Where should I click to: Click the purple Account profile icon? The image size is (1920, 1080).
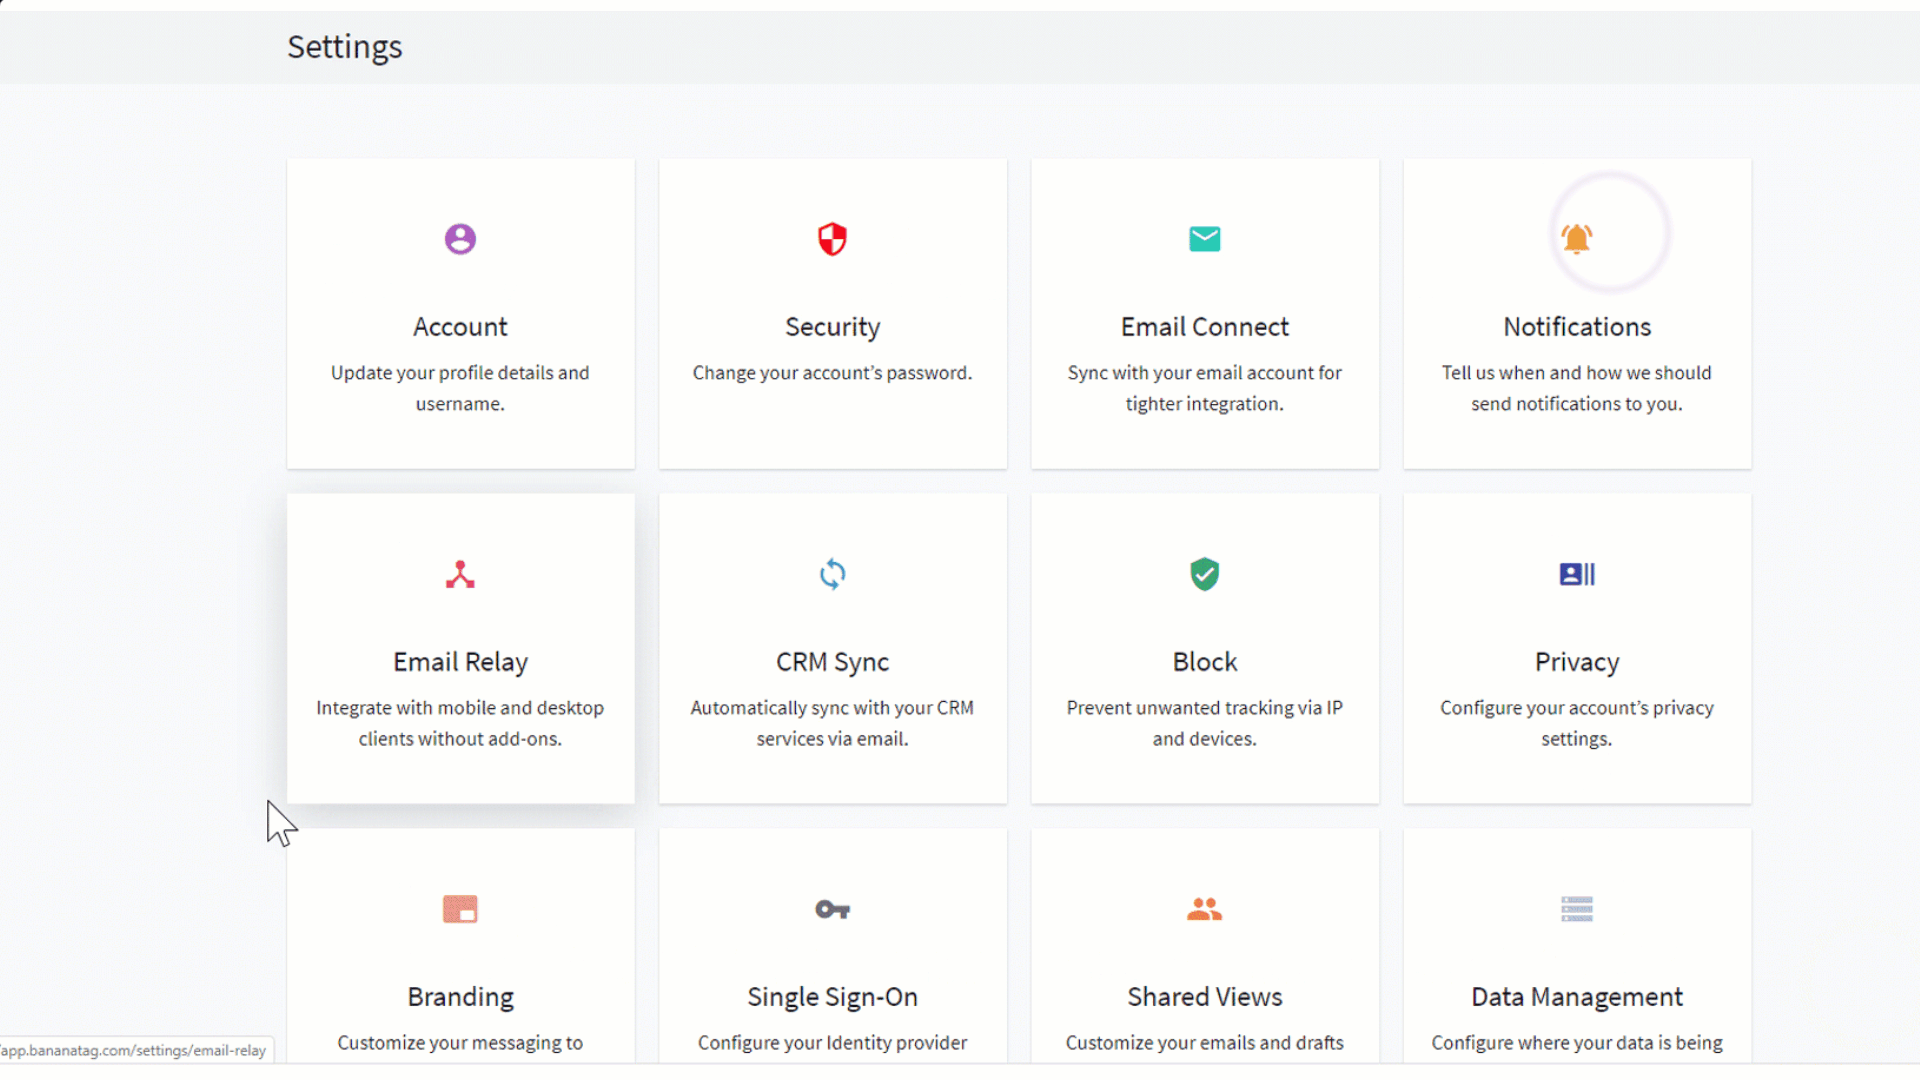click(x=460, y=239)
